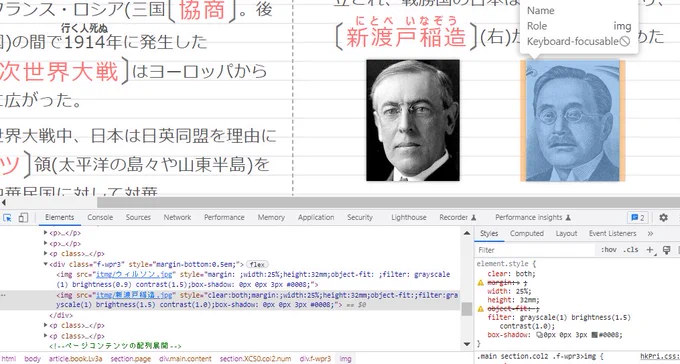Open the #0008 box-shadow color swatch
The image size is (680, 364).
click(595, 335)
